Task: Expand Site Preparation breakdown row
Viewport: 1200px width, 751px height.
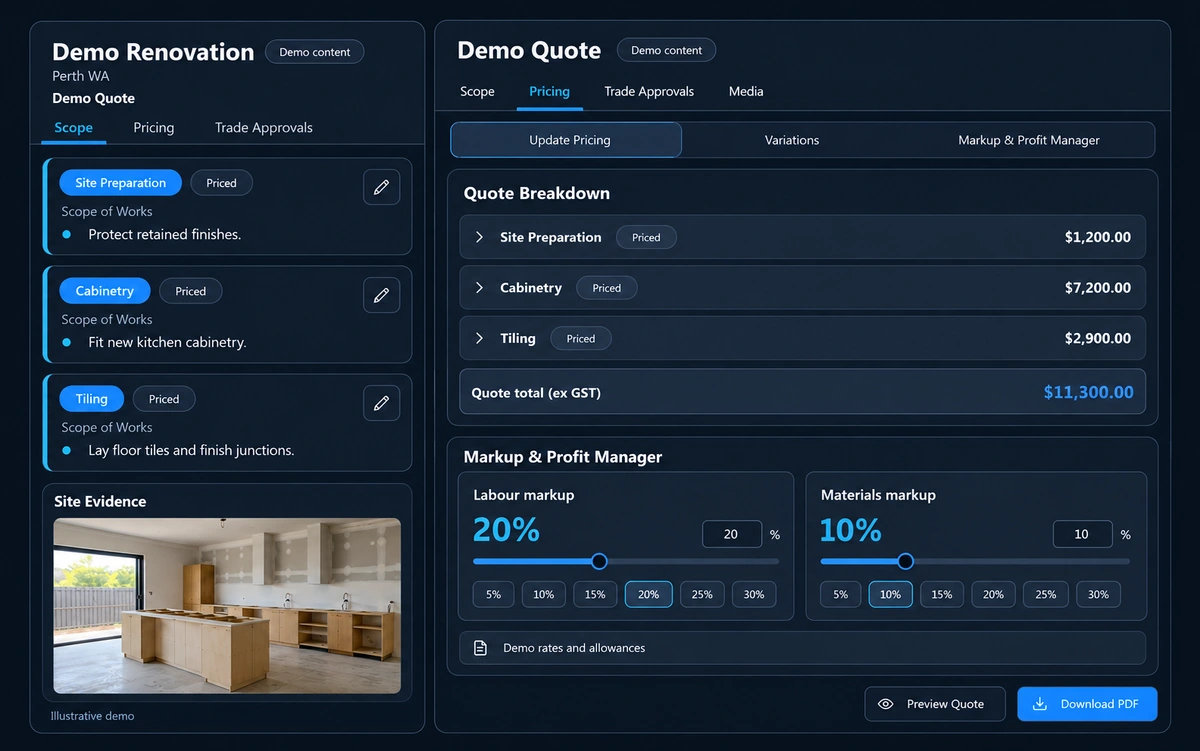Action: pos(479,237)
